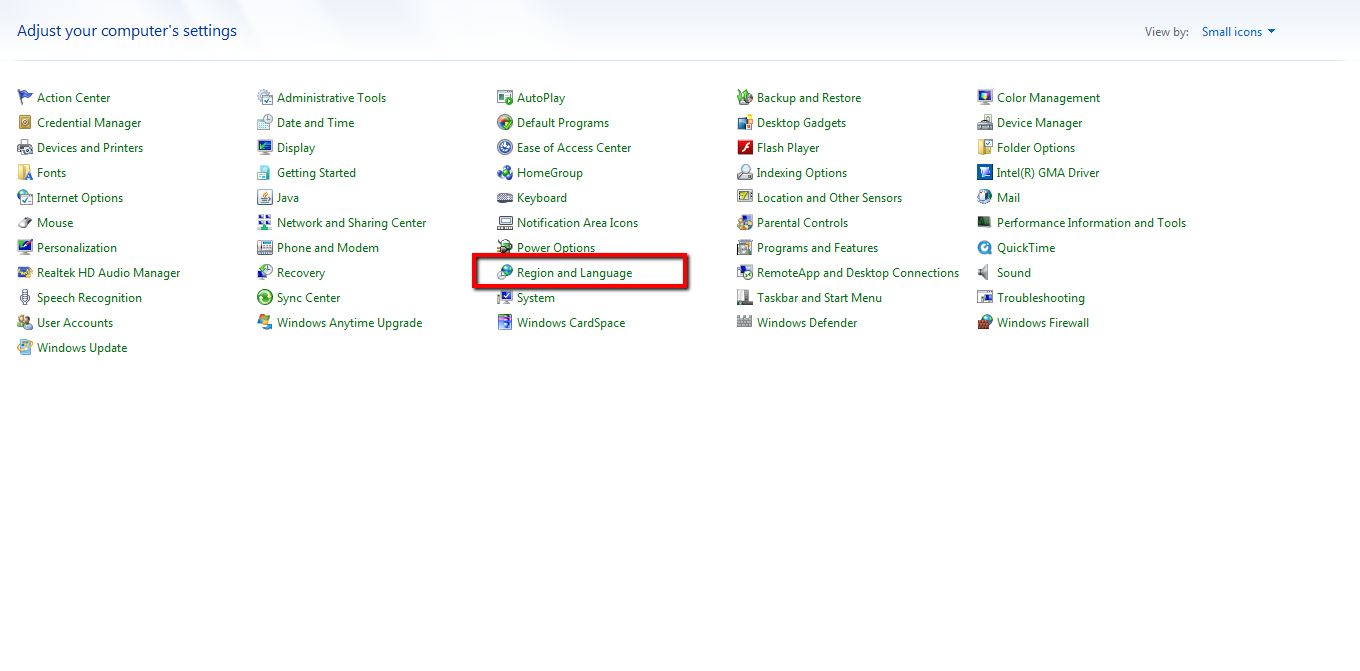Click the Mouse icon
The width and height of the screenshot is (1360, 671).
[x=25, y=222]
